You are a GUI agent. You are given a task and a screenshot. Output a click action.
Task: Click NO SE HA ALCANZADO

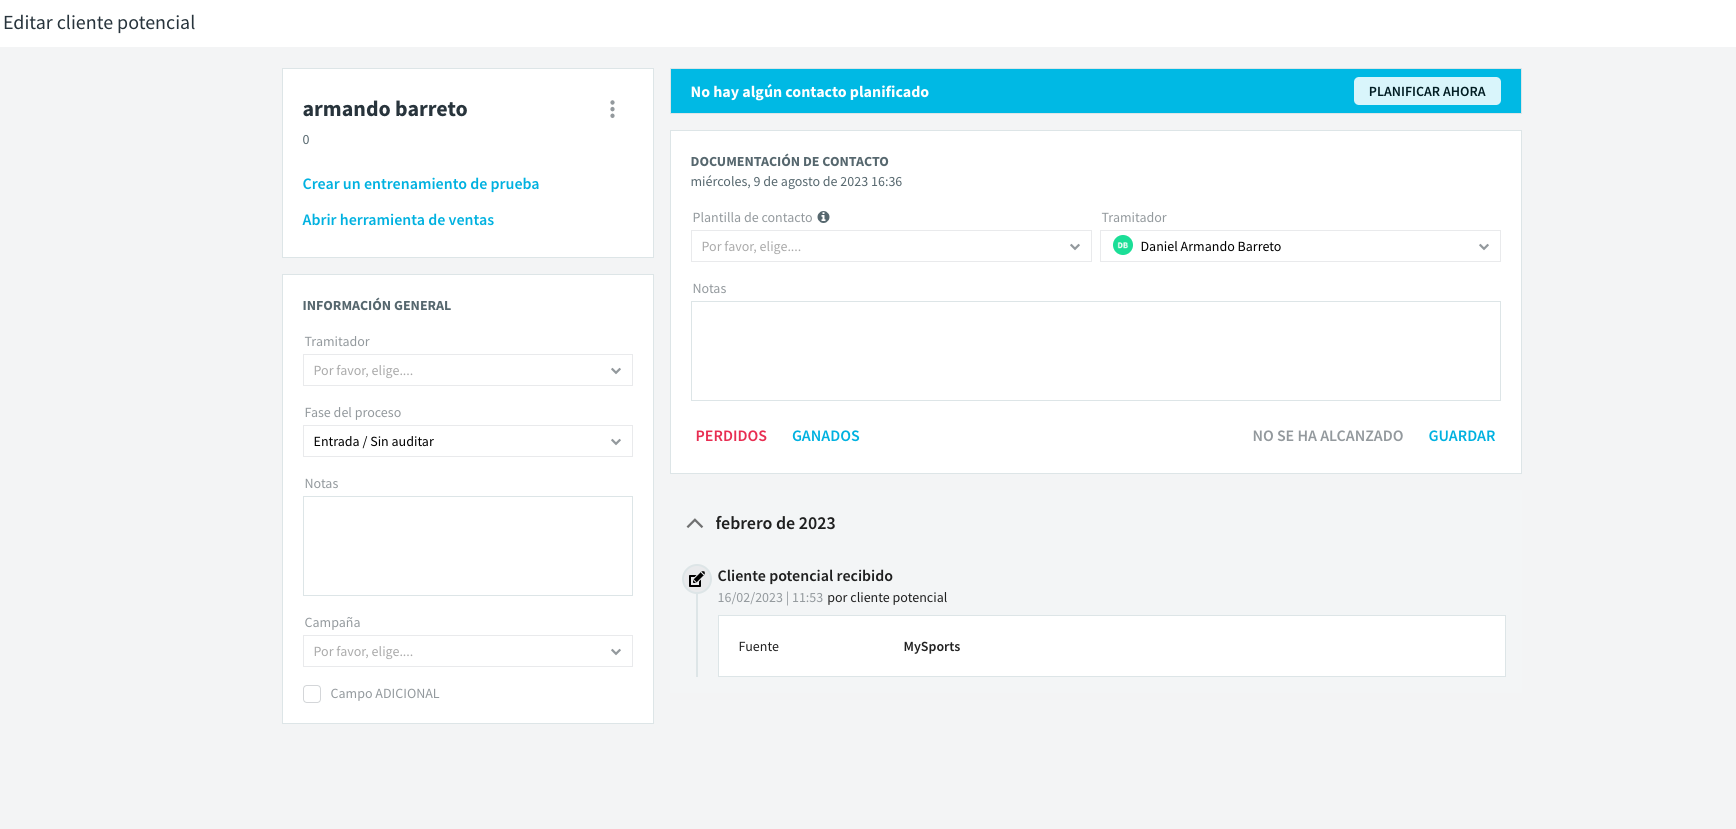[x=1328, y=436]
